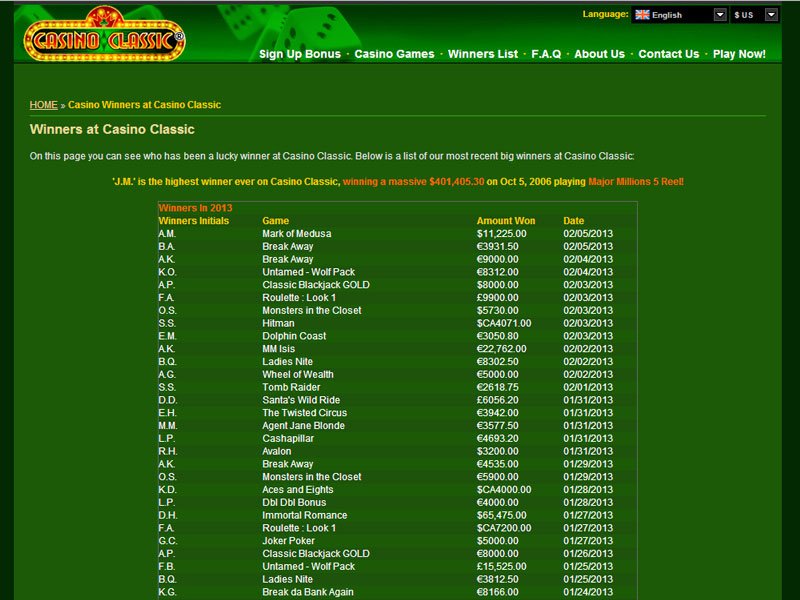Go to Casino Games menu item
Image resolution: width=800 pixels, height=600 pixels.
[394, 54]
